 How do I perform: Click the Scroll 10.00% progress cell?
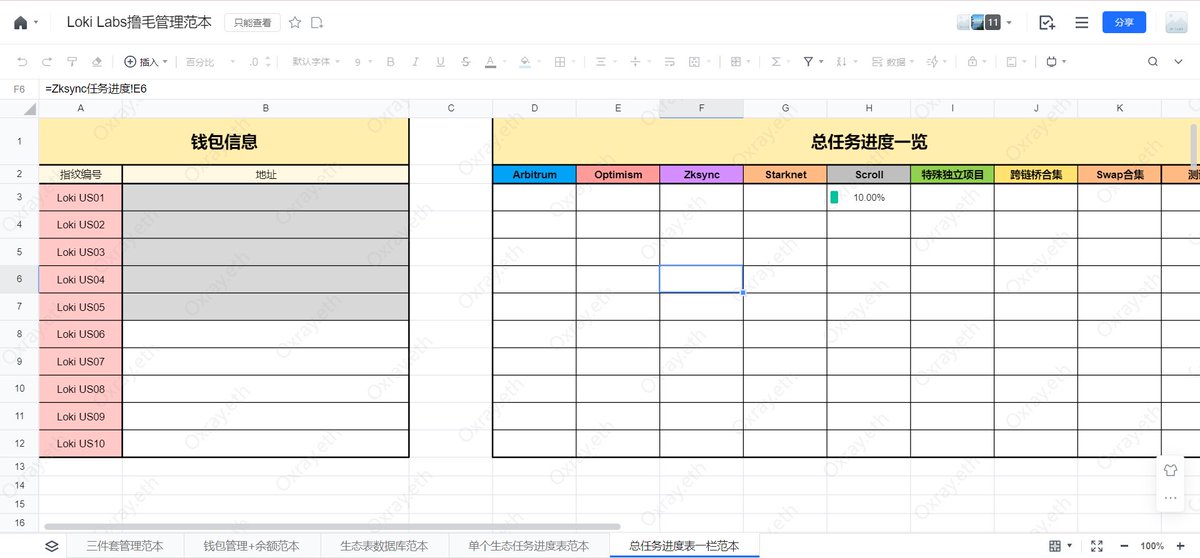click(x=868, y=198)
